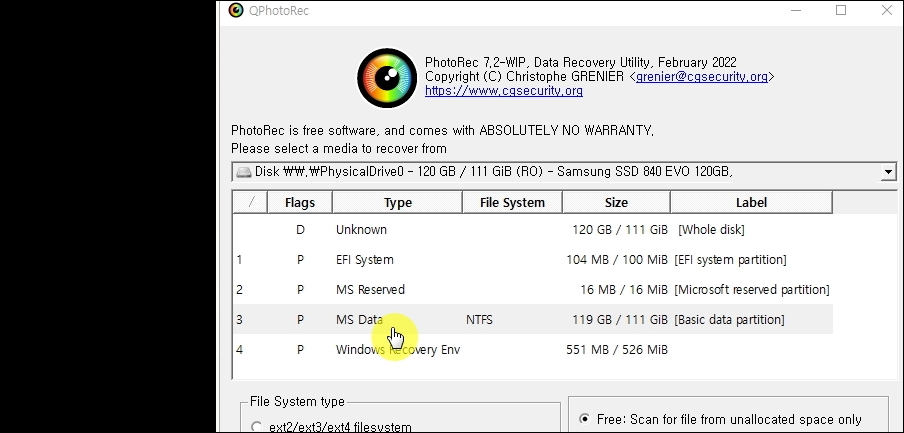Open the PhysicalDrive0 Samsung SSD combo box
The width and height of the screenshot is (904, 433).
[x=564, y=172]
